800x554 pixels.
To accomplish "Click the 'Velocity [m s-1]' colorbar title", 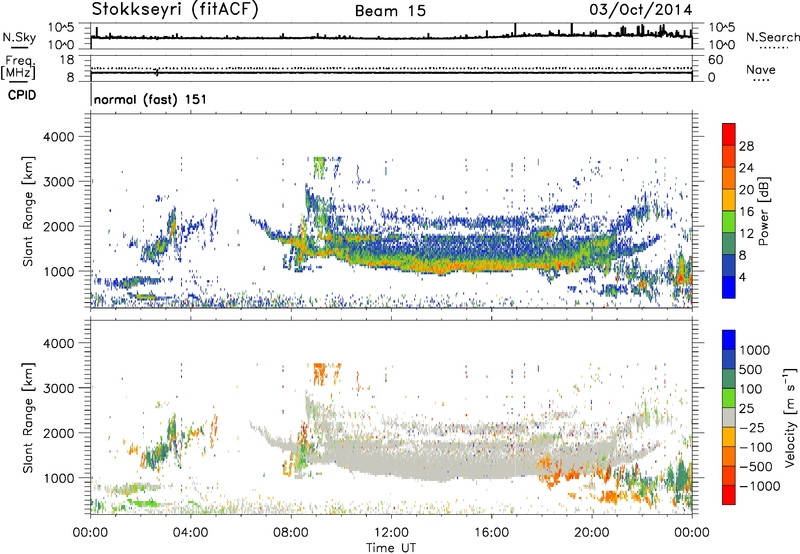I will pyautogui.click(x=789, y=417).
